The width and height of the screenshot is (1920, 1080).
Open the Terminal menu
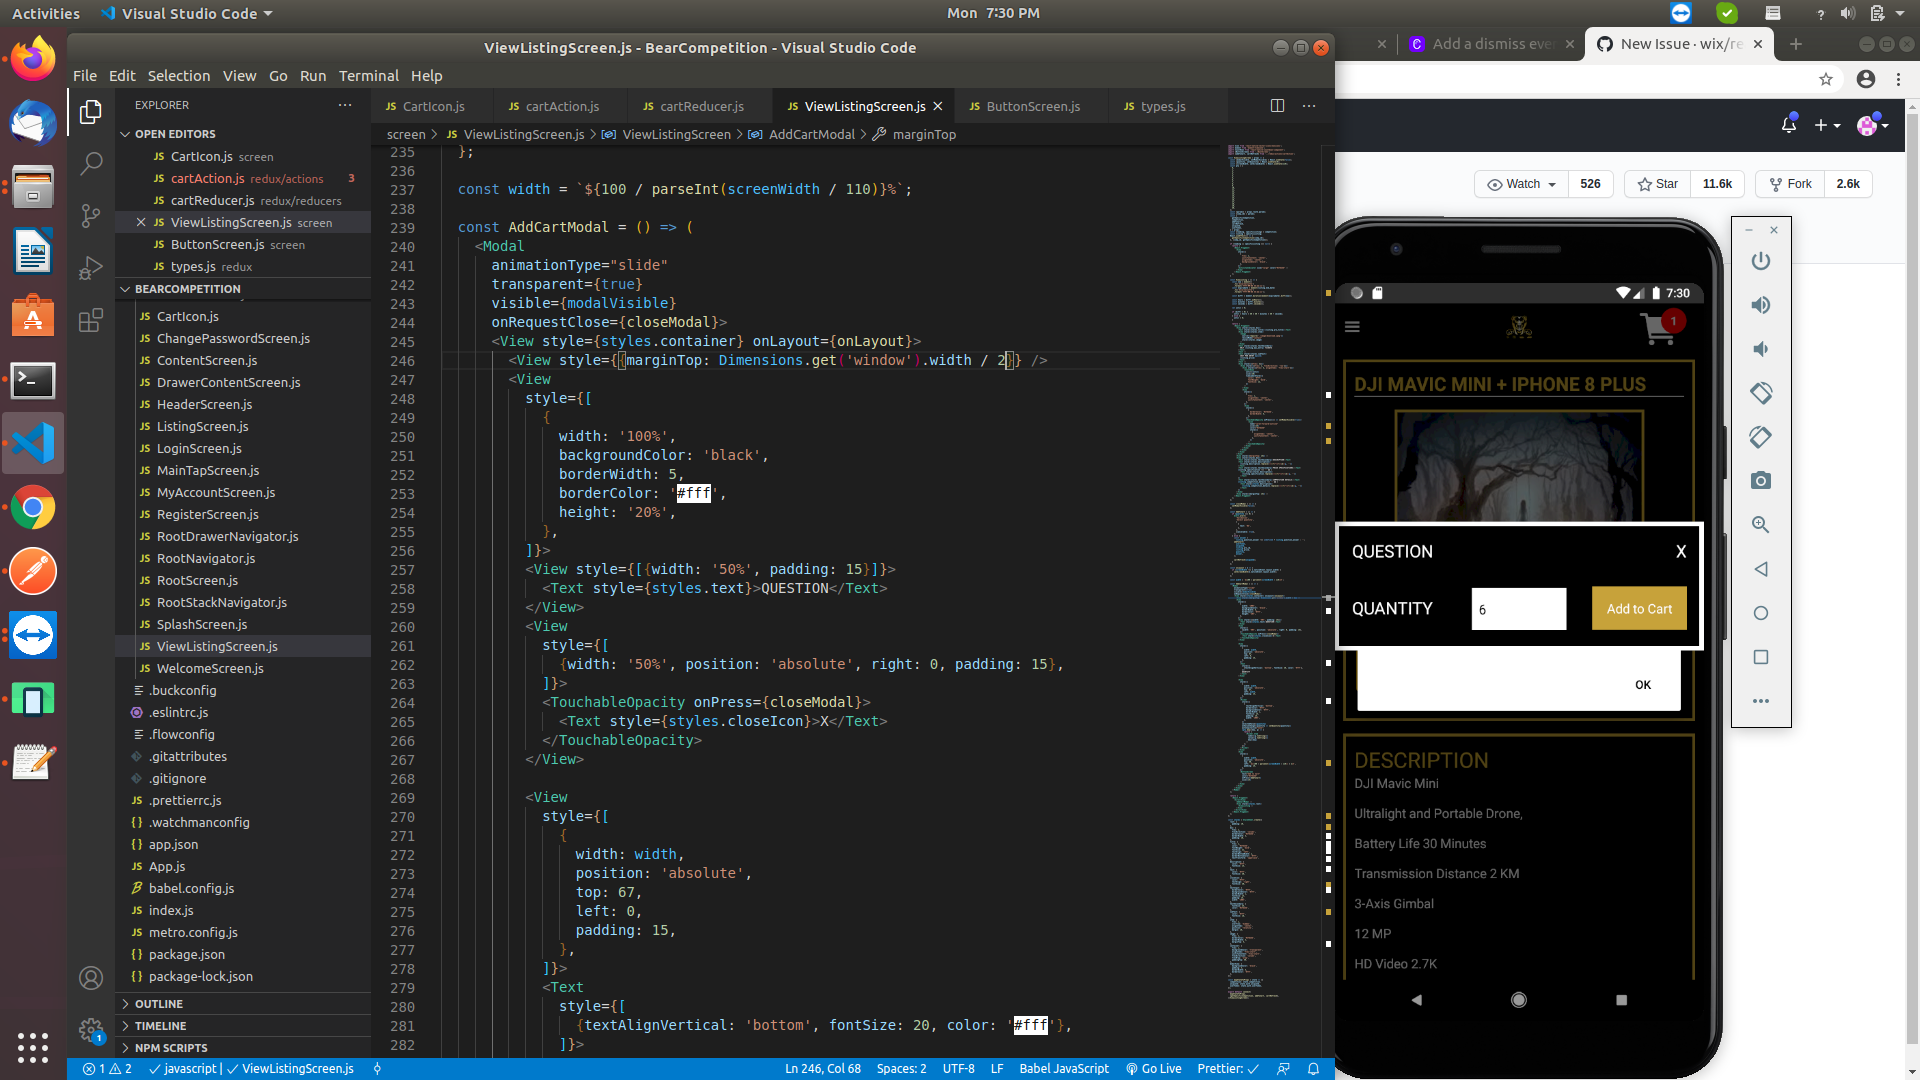pyautogui.click(x=368, y=75)
